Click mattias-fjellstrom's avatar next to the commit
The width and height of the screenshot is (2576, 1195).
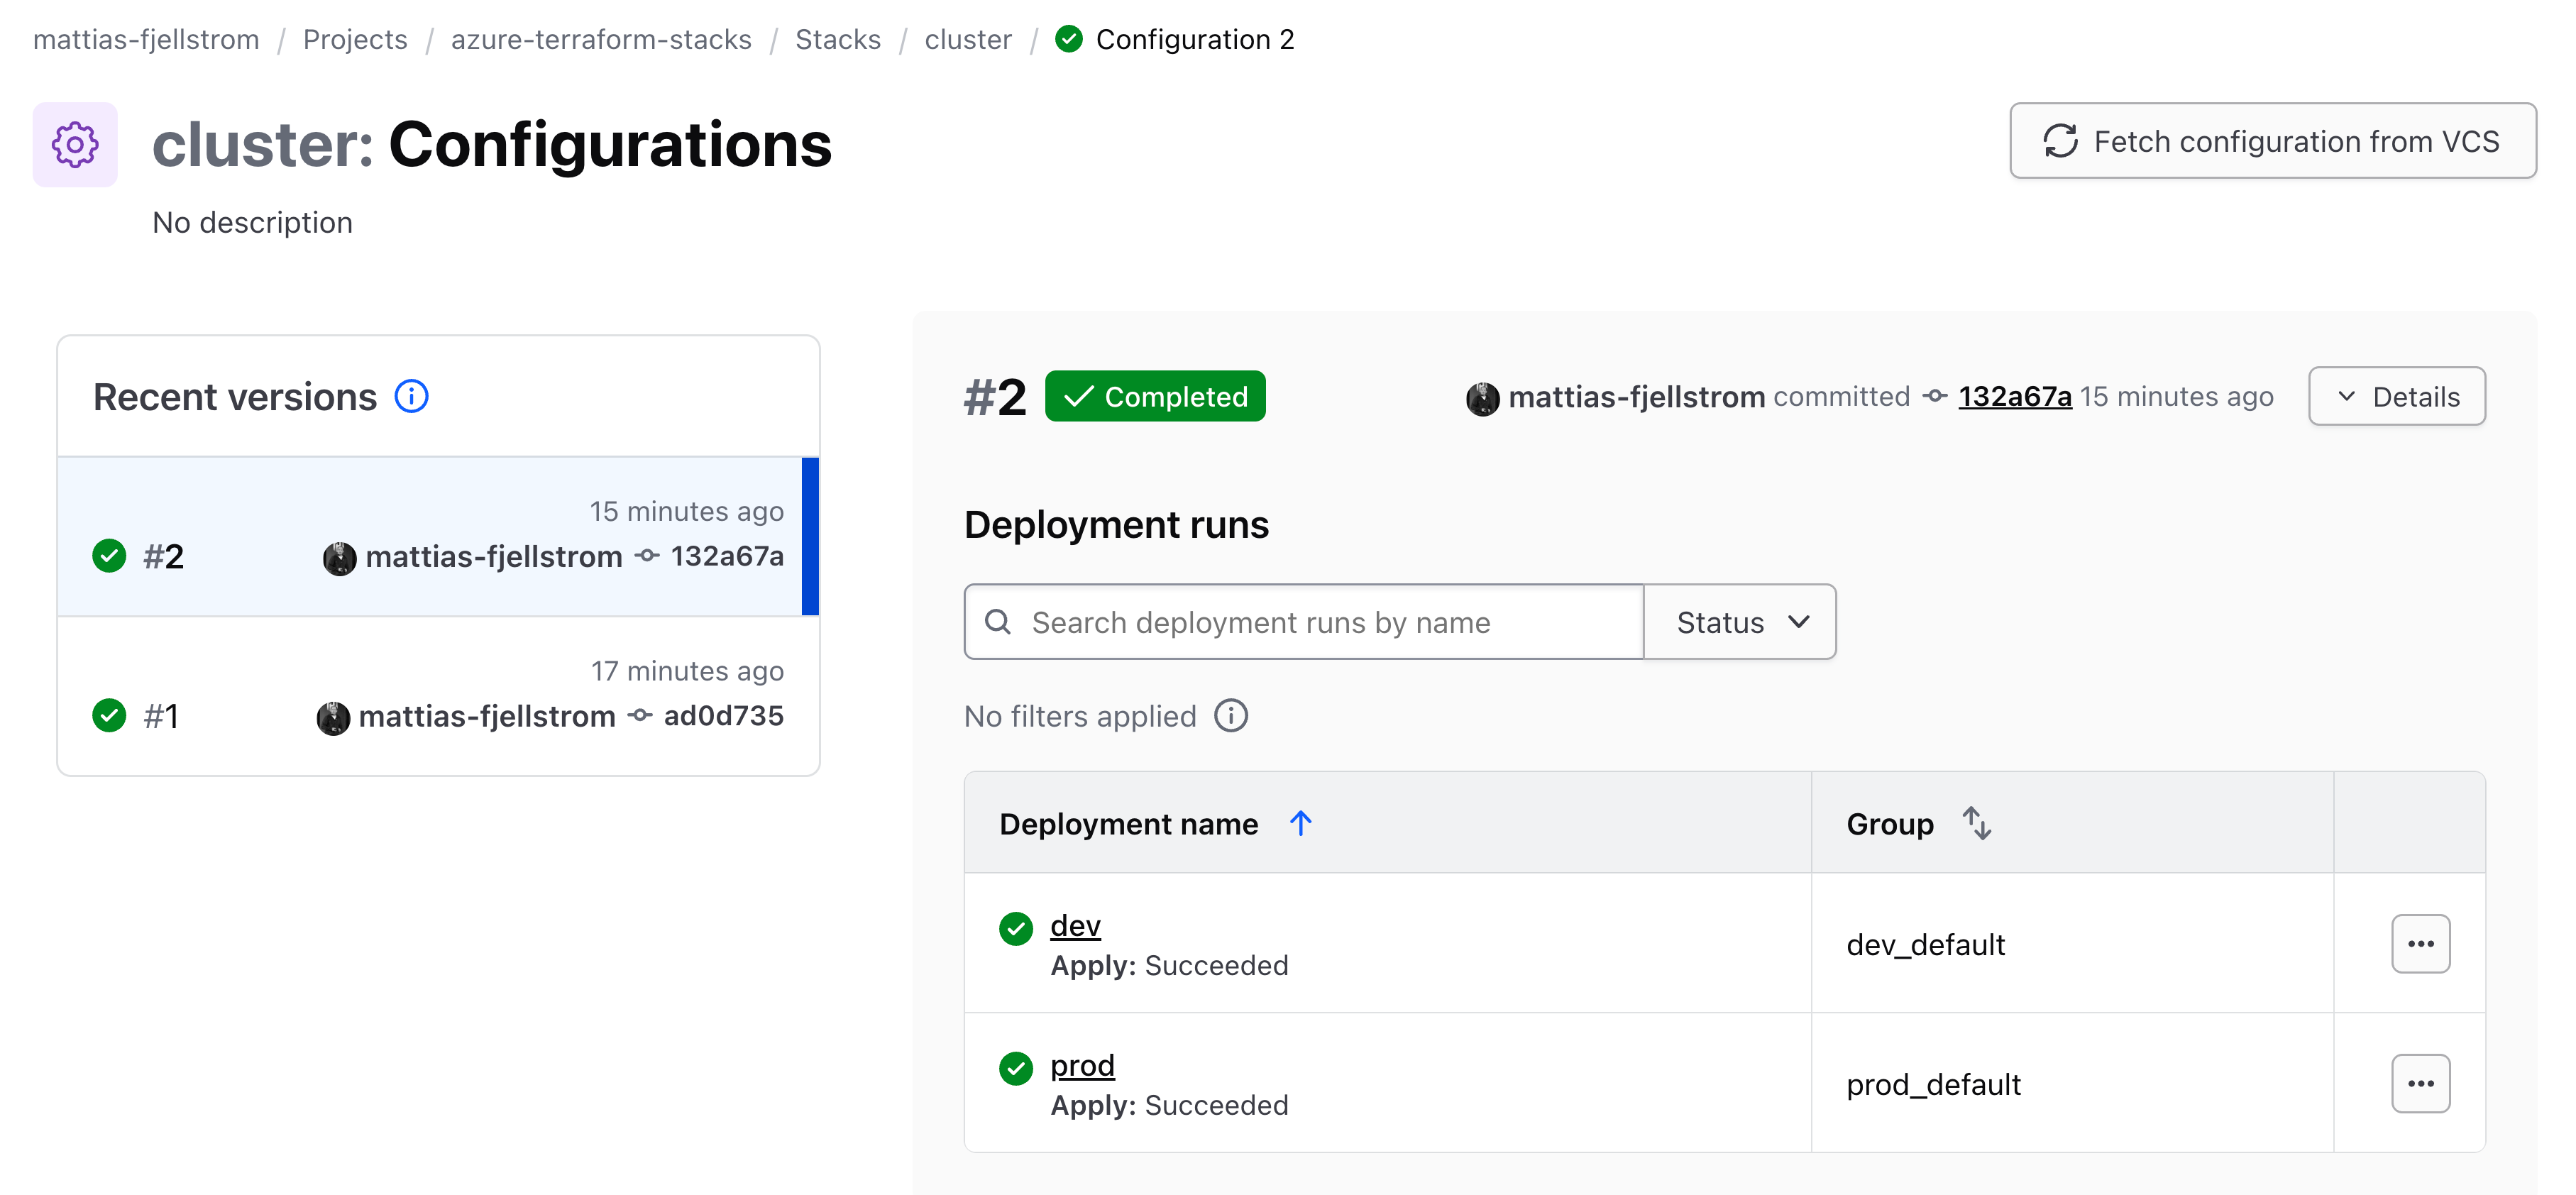pos(1482,396)
